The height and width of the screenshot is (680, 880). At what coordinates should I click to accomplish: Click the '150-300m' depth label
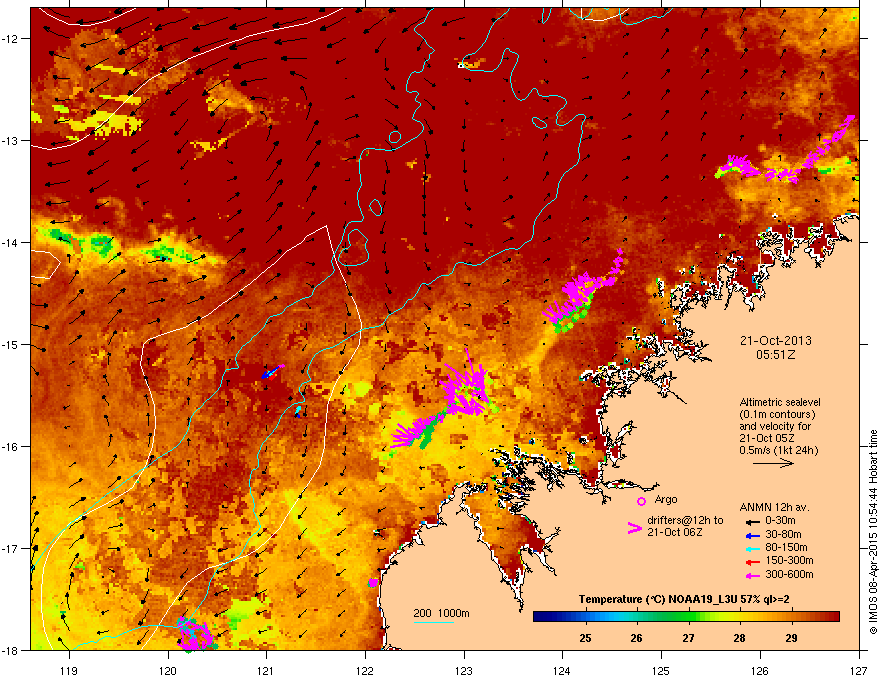[x=789, y=560]
